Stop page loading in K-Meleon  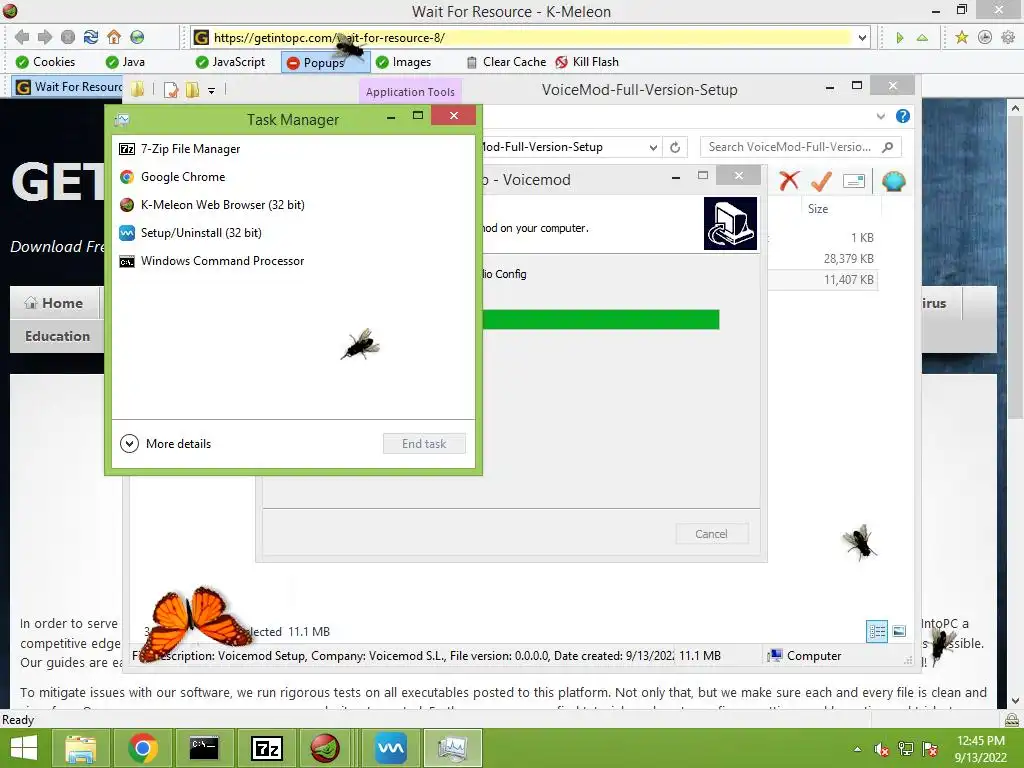click(x=67, y=37)
